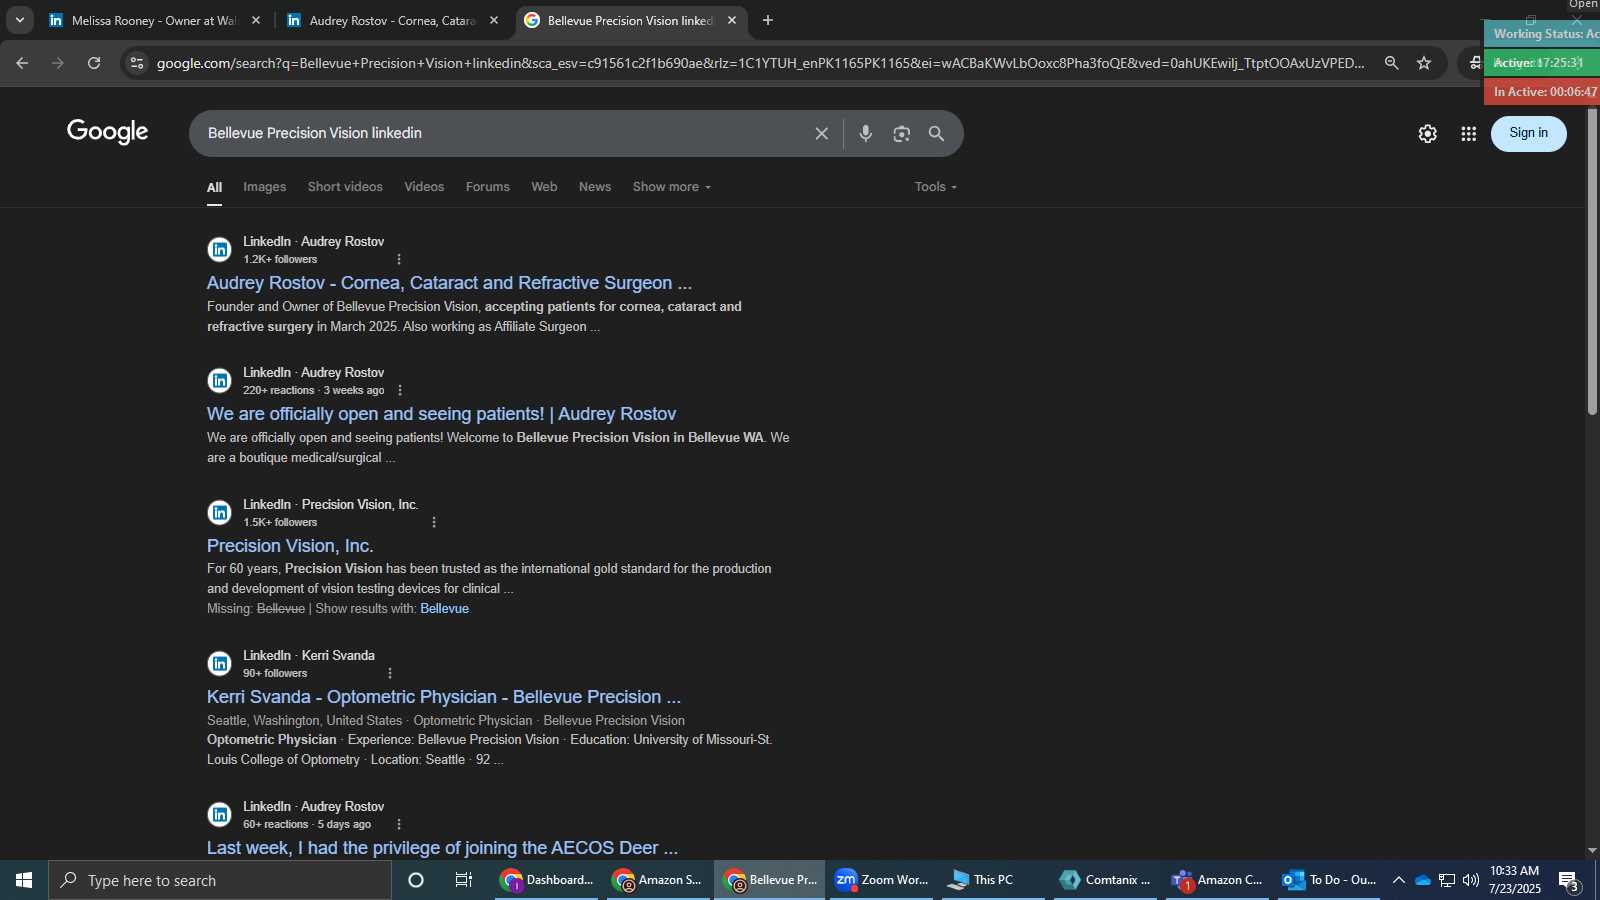Viewport: 1600px width, 900px height.
Task: Open the tab search dropdown arrow
Action: [19, 20]
